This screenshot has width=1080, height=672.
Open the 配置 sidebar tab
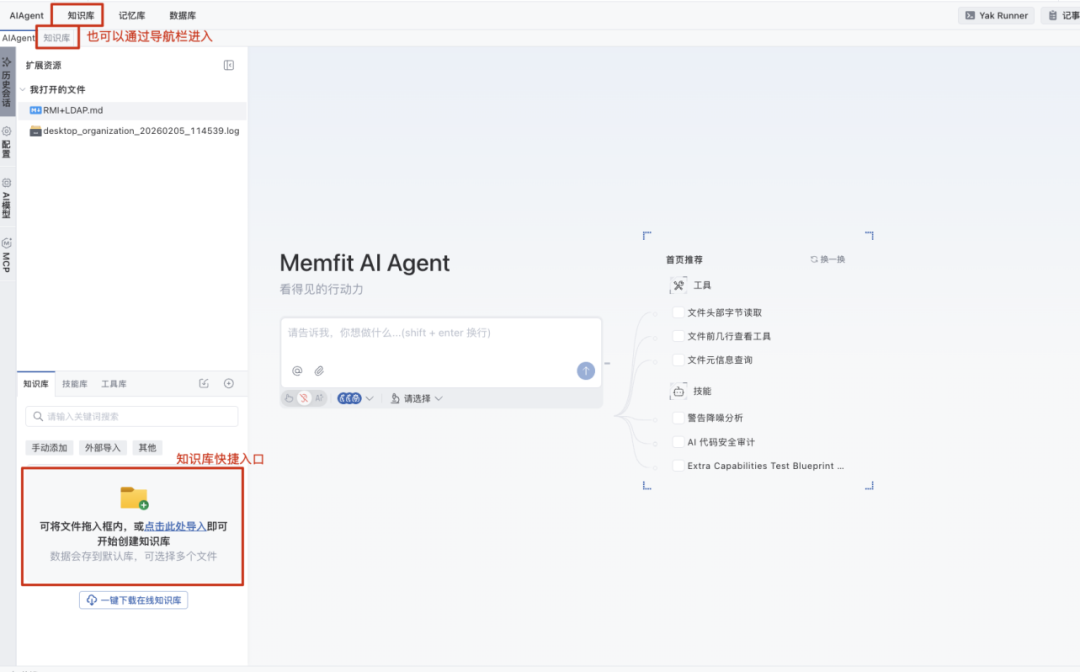[7, 143]
